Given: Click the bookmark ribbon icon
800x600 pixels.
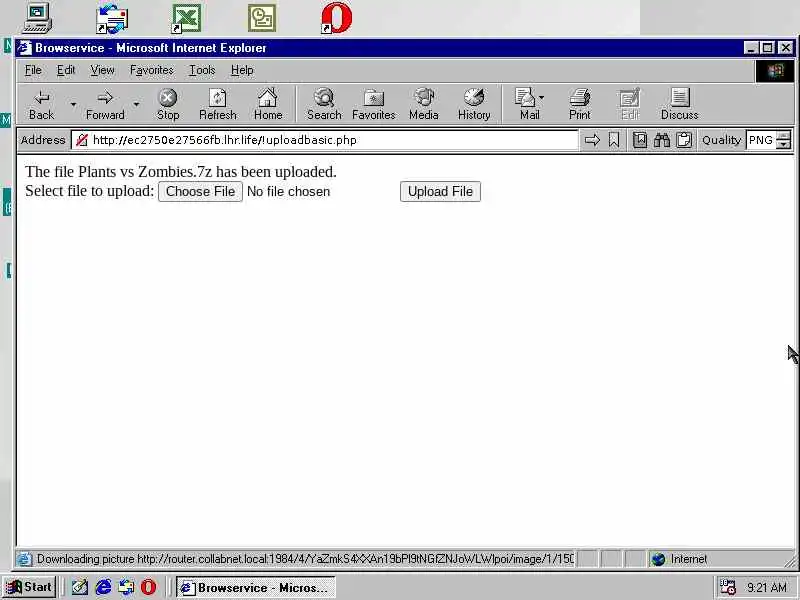Looking at the screenshot, I should [x=614, y=140].
